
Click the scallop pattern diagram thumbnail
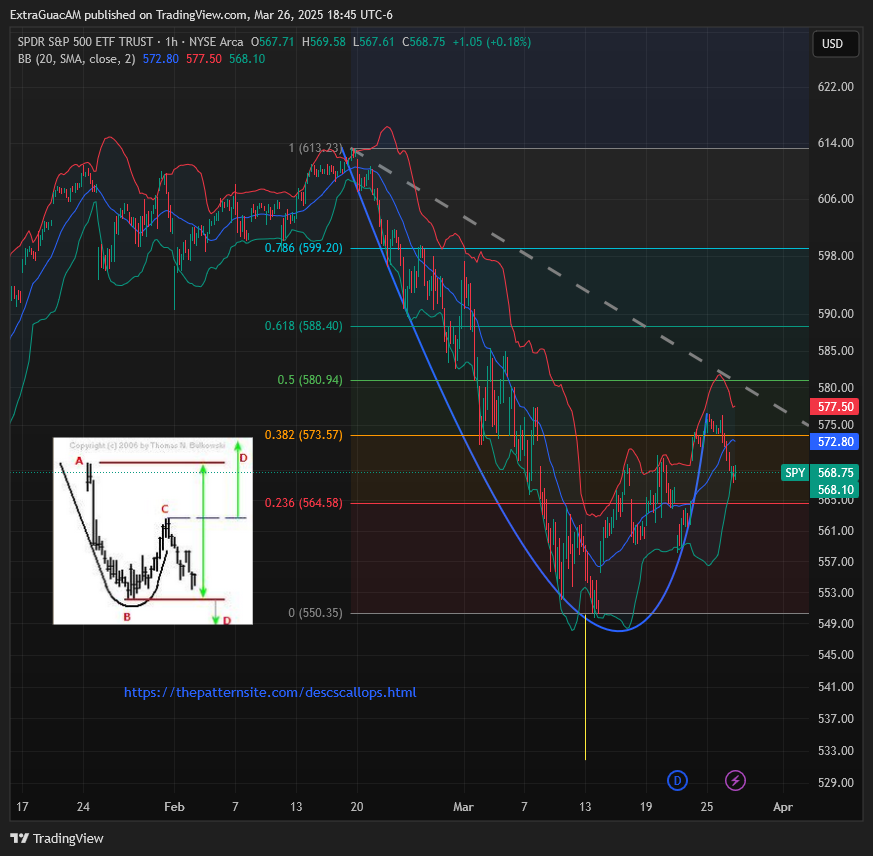tap(153, 531)
